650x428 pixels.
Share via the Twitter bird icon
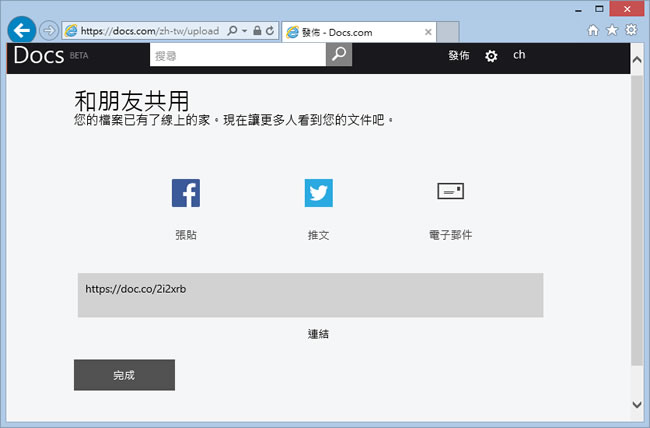pos(318,193)
